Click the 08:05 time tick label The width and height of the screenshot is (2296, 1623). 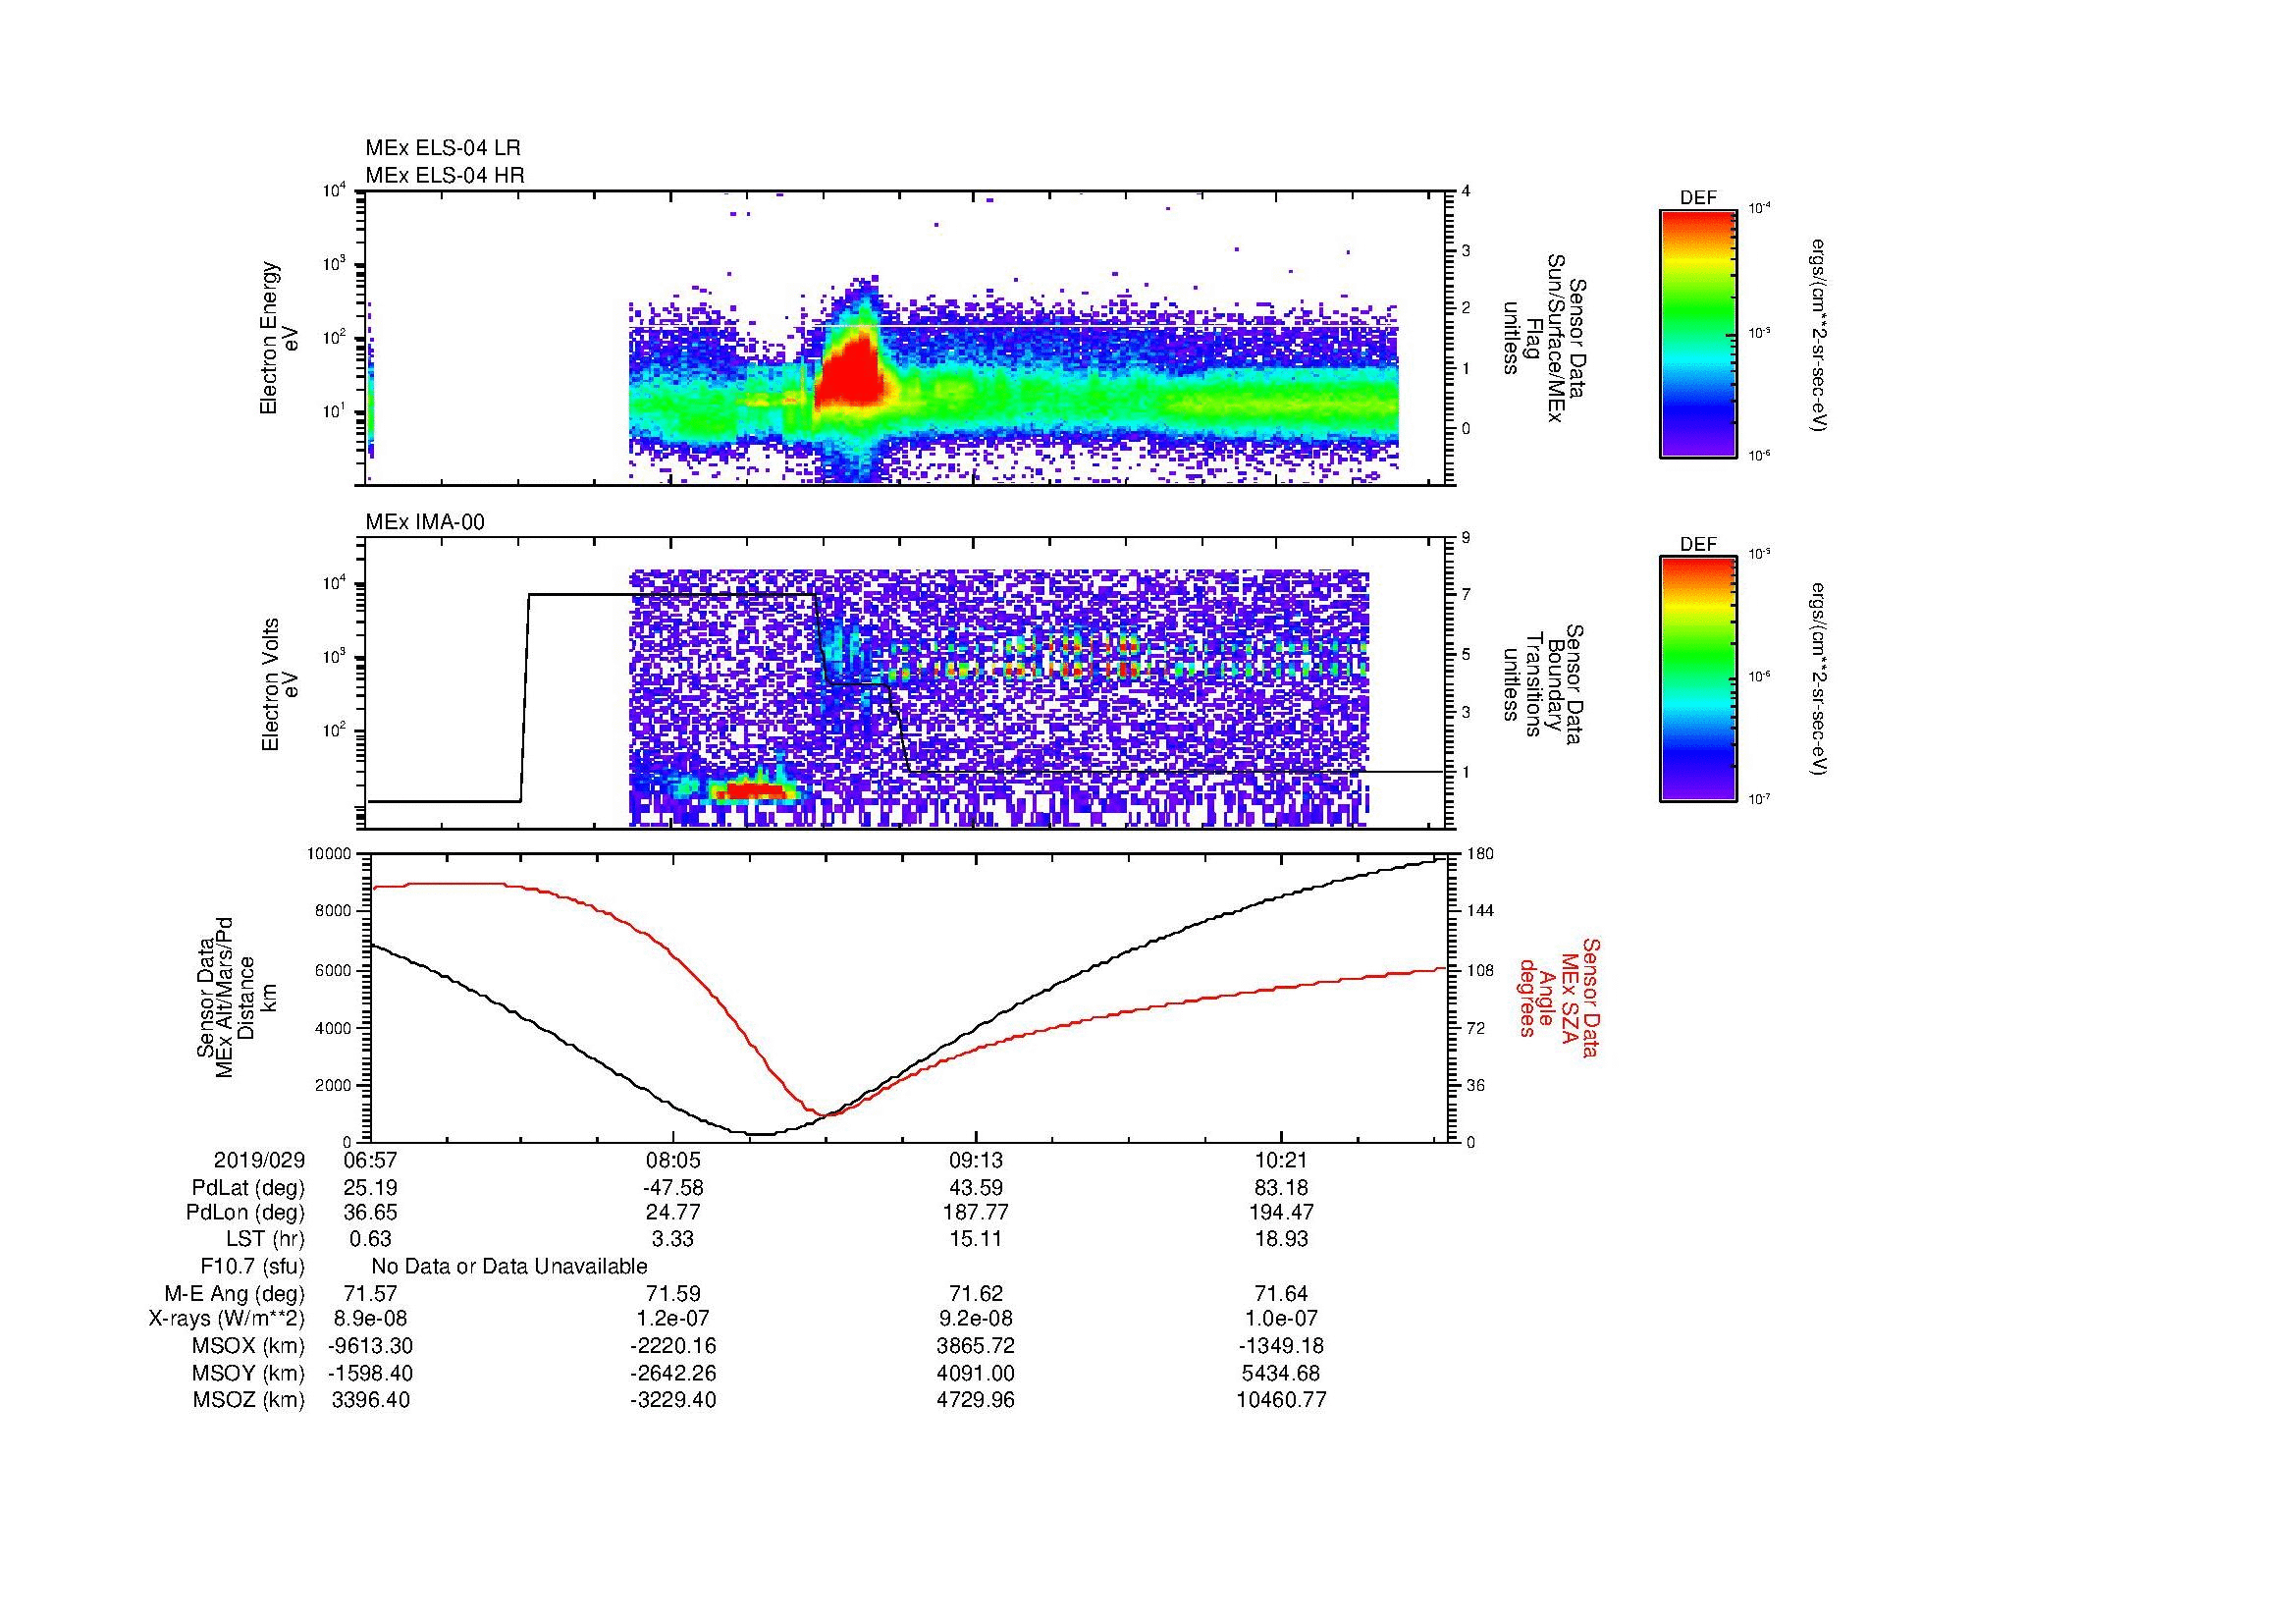(673, 1161)
